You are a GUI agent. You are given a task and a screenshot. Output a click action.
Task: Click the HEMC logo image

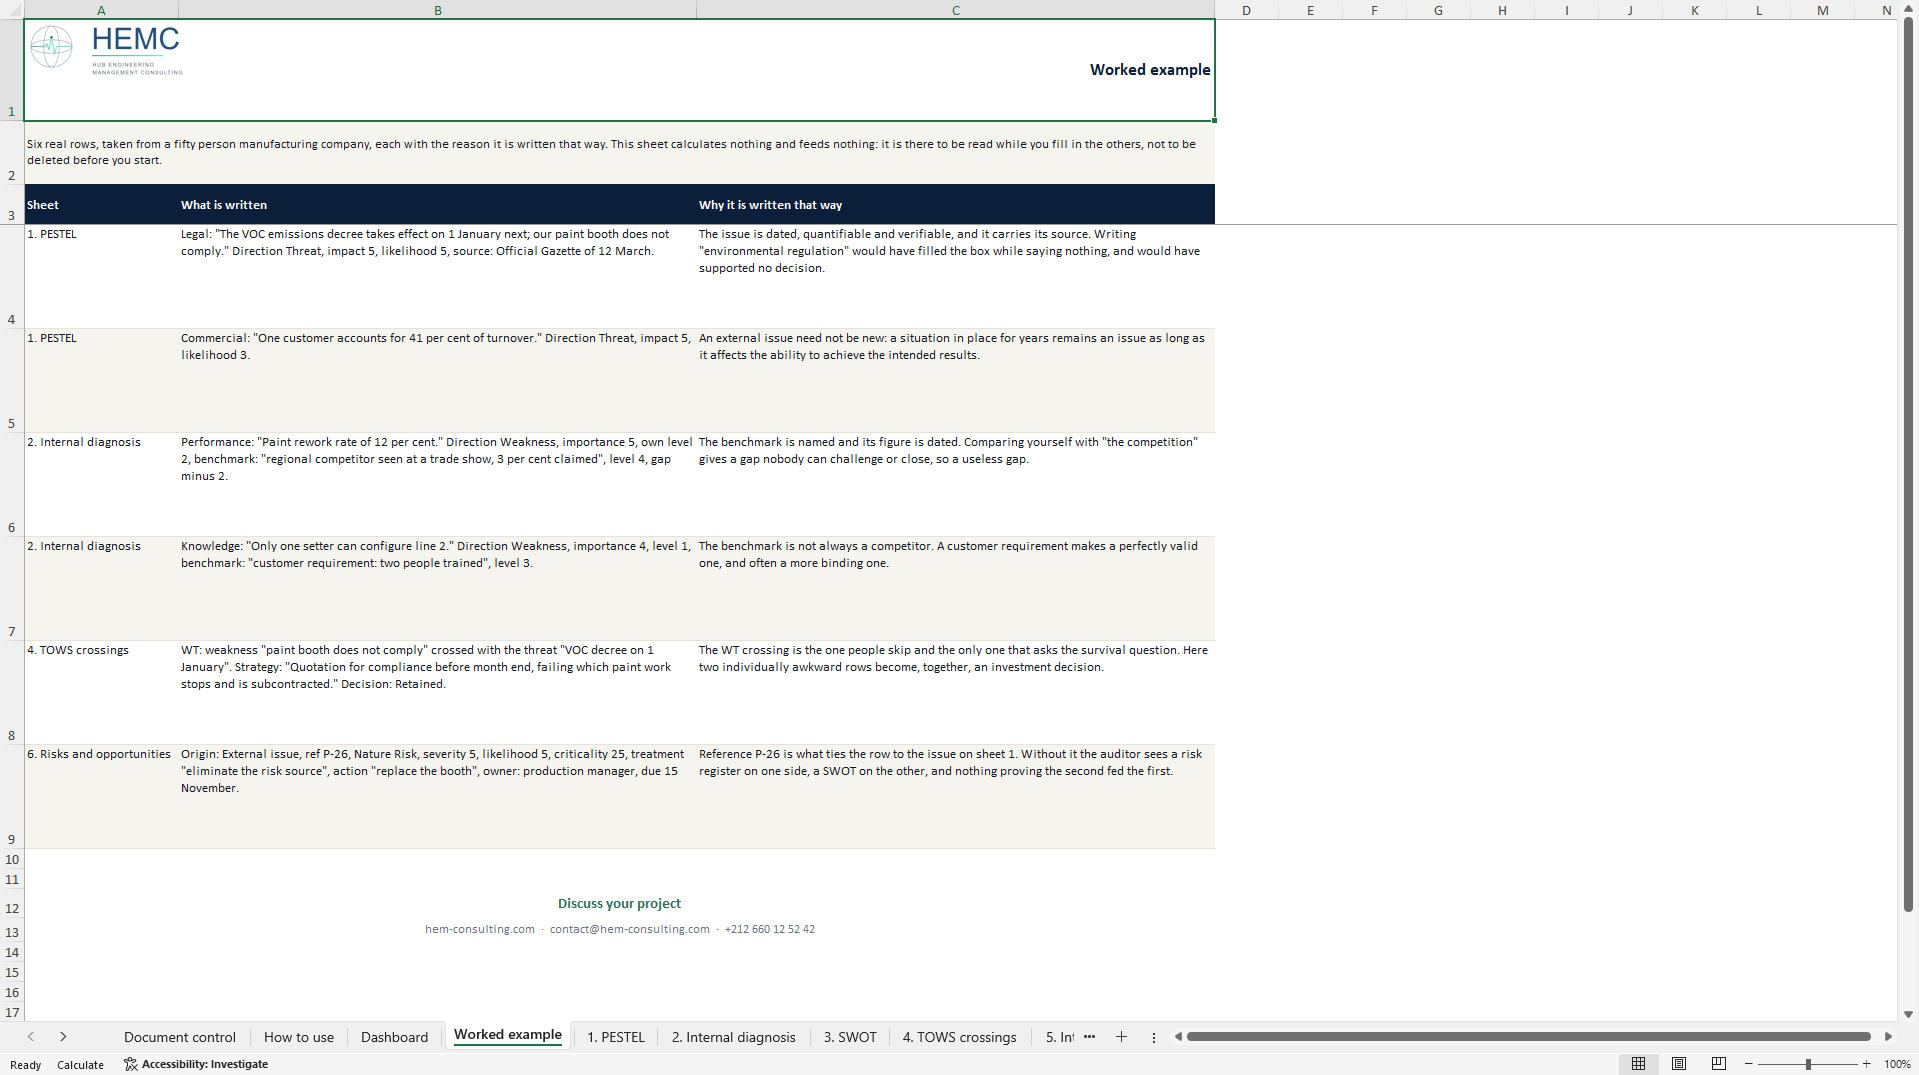tap(106, 49)
